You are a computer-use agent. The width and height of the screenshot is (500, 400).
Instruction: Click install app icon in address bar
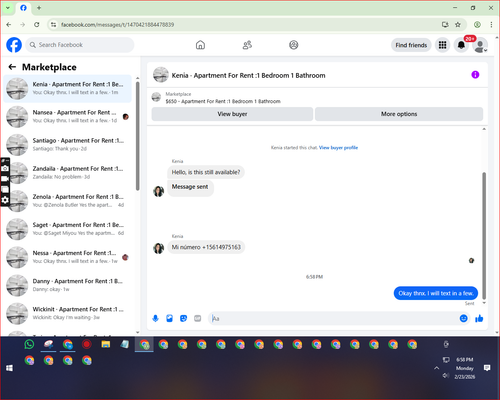click(x=445, y=25)
